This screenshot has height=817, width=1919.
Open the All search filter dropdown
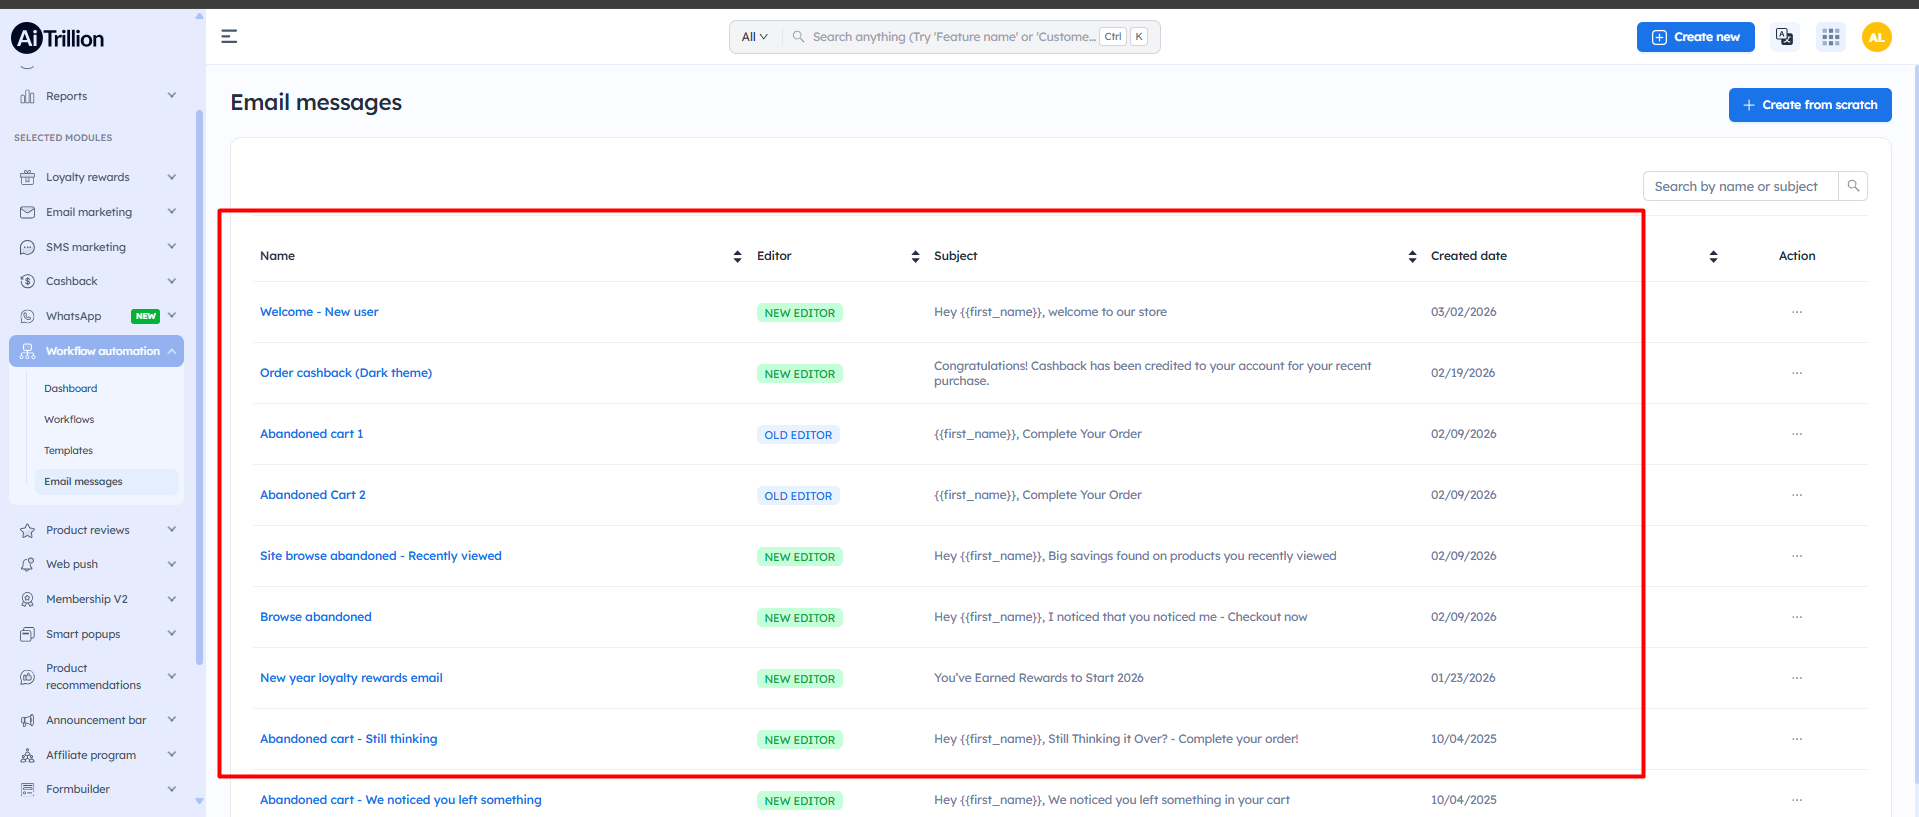754,37
